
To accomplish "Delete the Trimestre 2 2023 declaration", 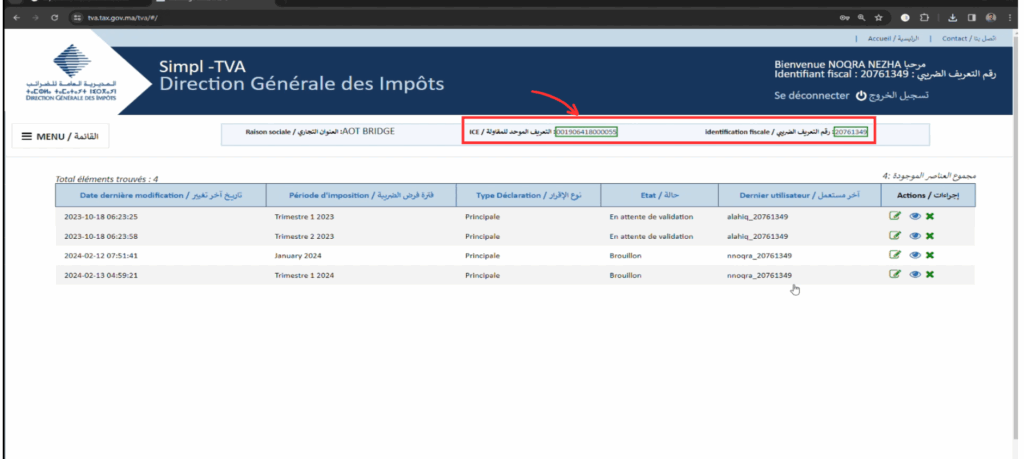I will tap(930, 236).
